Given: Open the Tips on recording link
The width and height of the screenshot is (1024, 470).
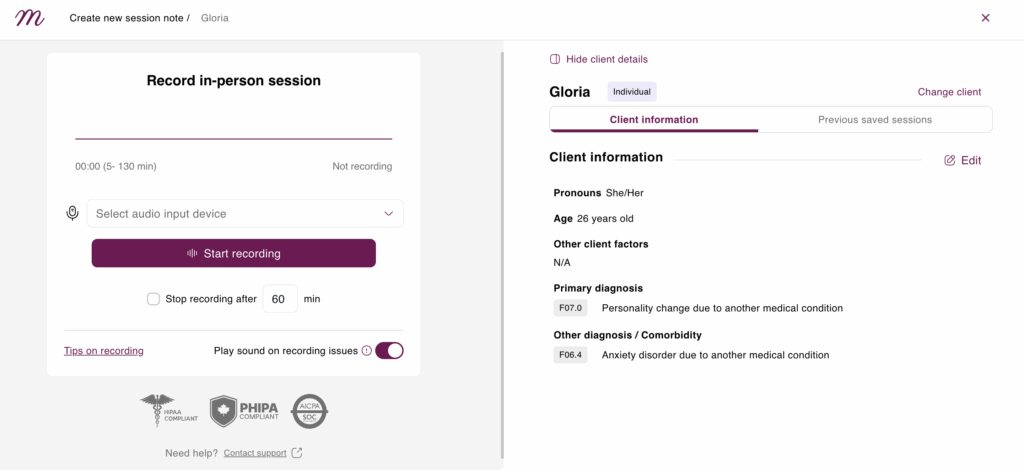Looking at the screenshot, I should 104,351.
